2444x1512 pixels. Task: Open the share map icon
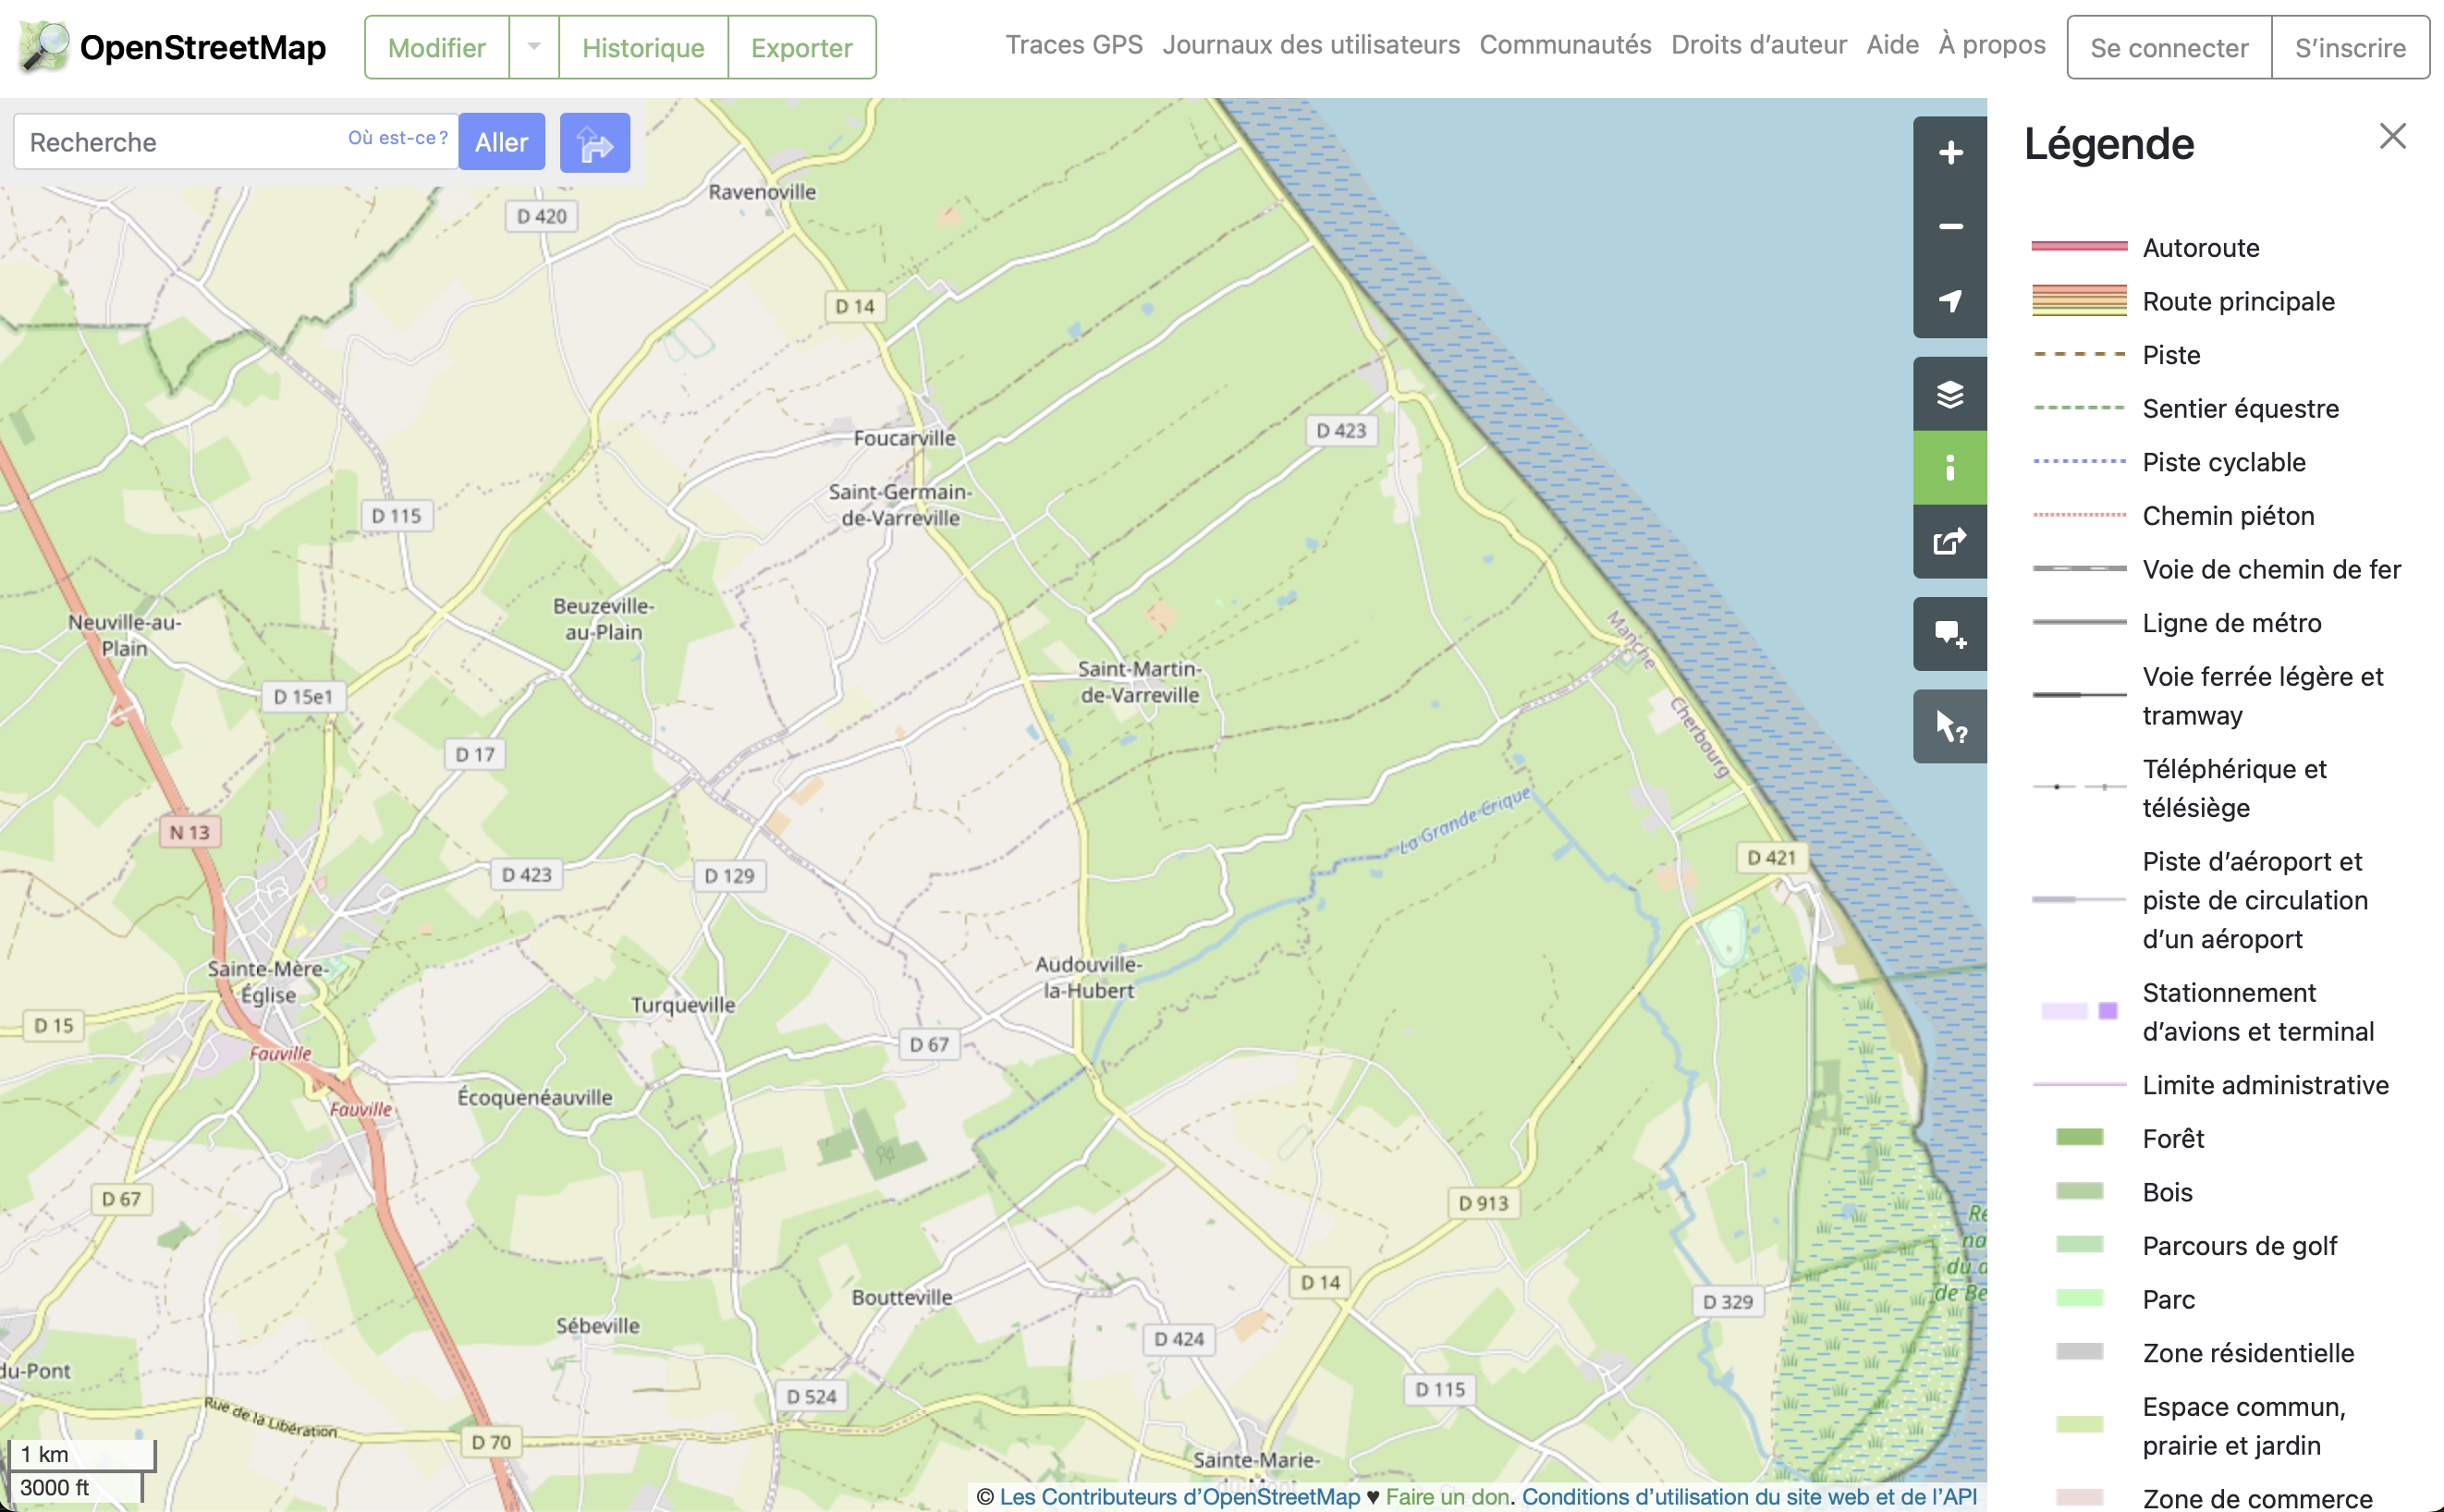(1949, 542)
